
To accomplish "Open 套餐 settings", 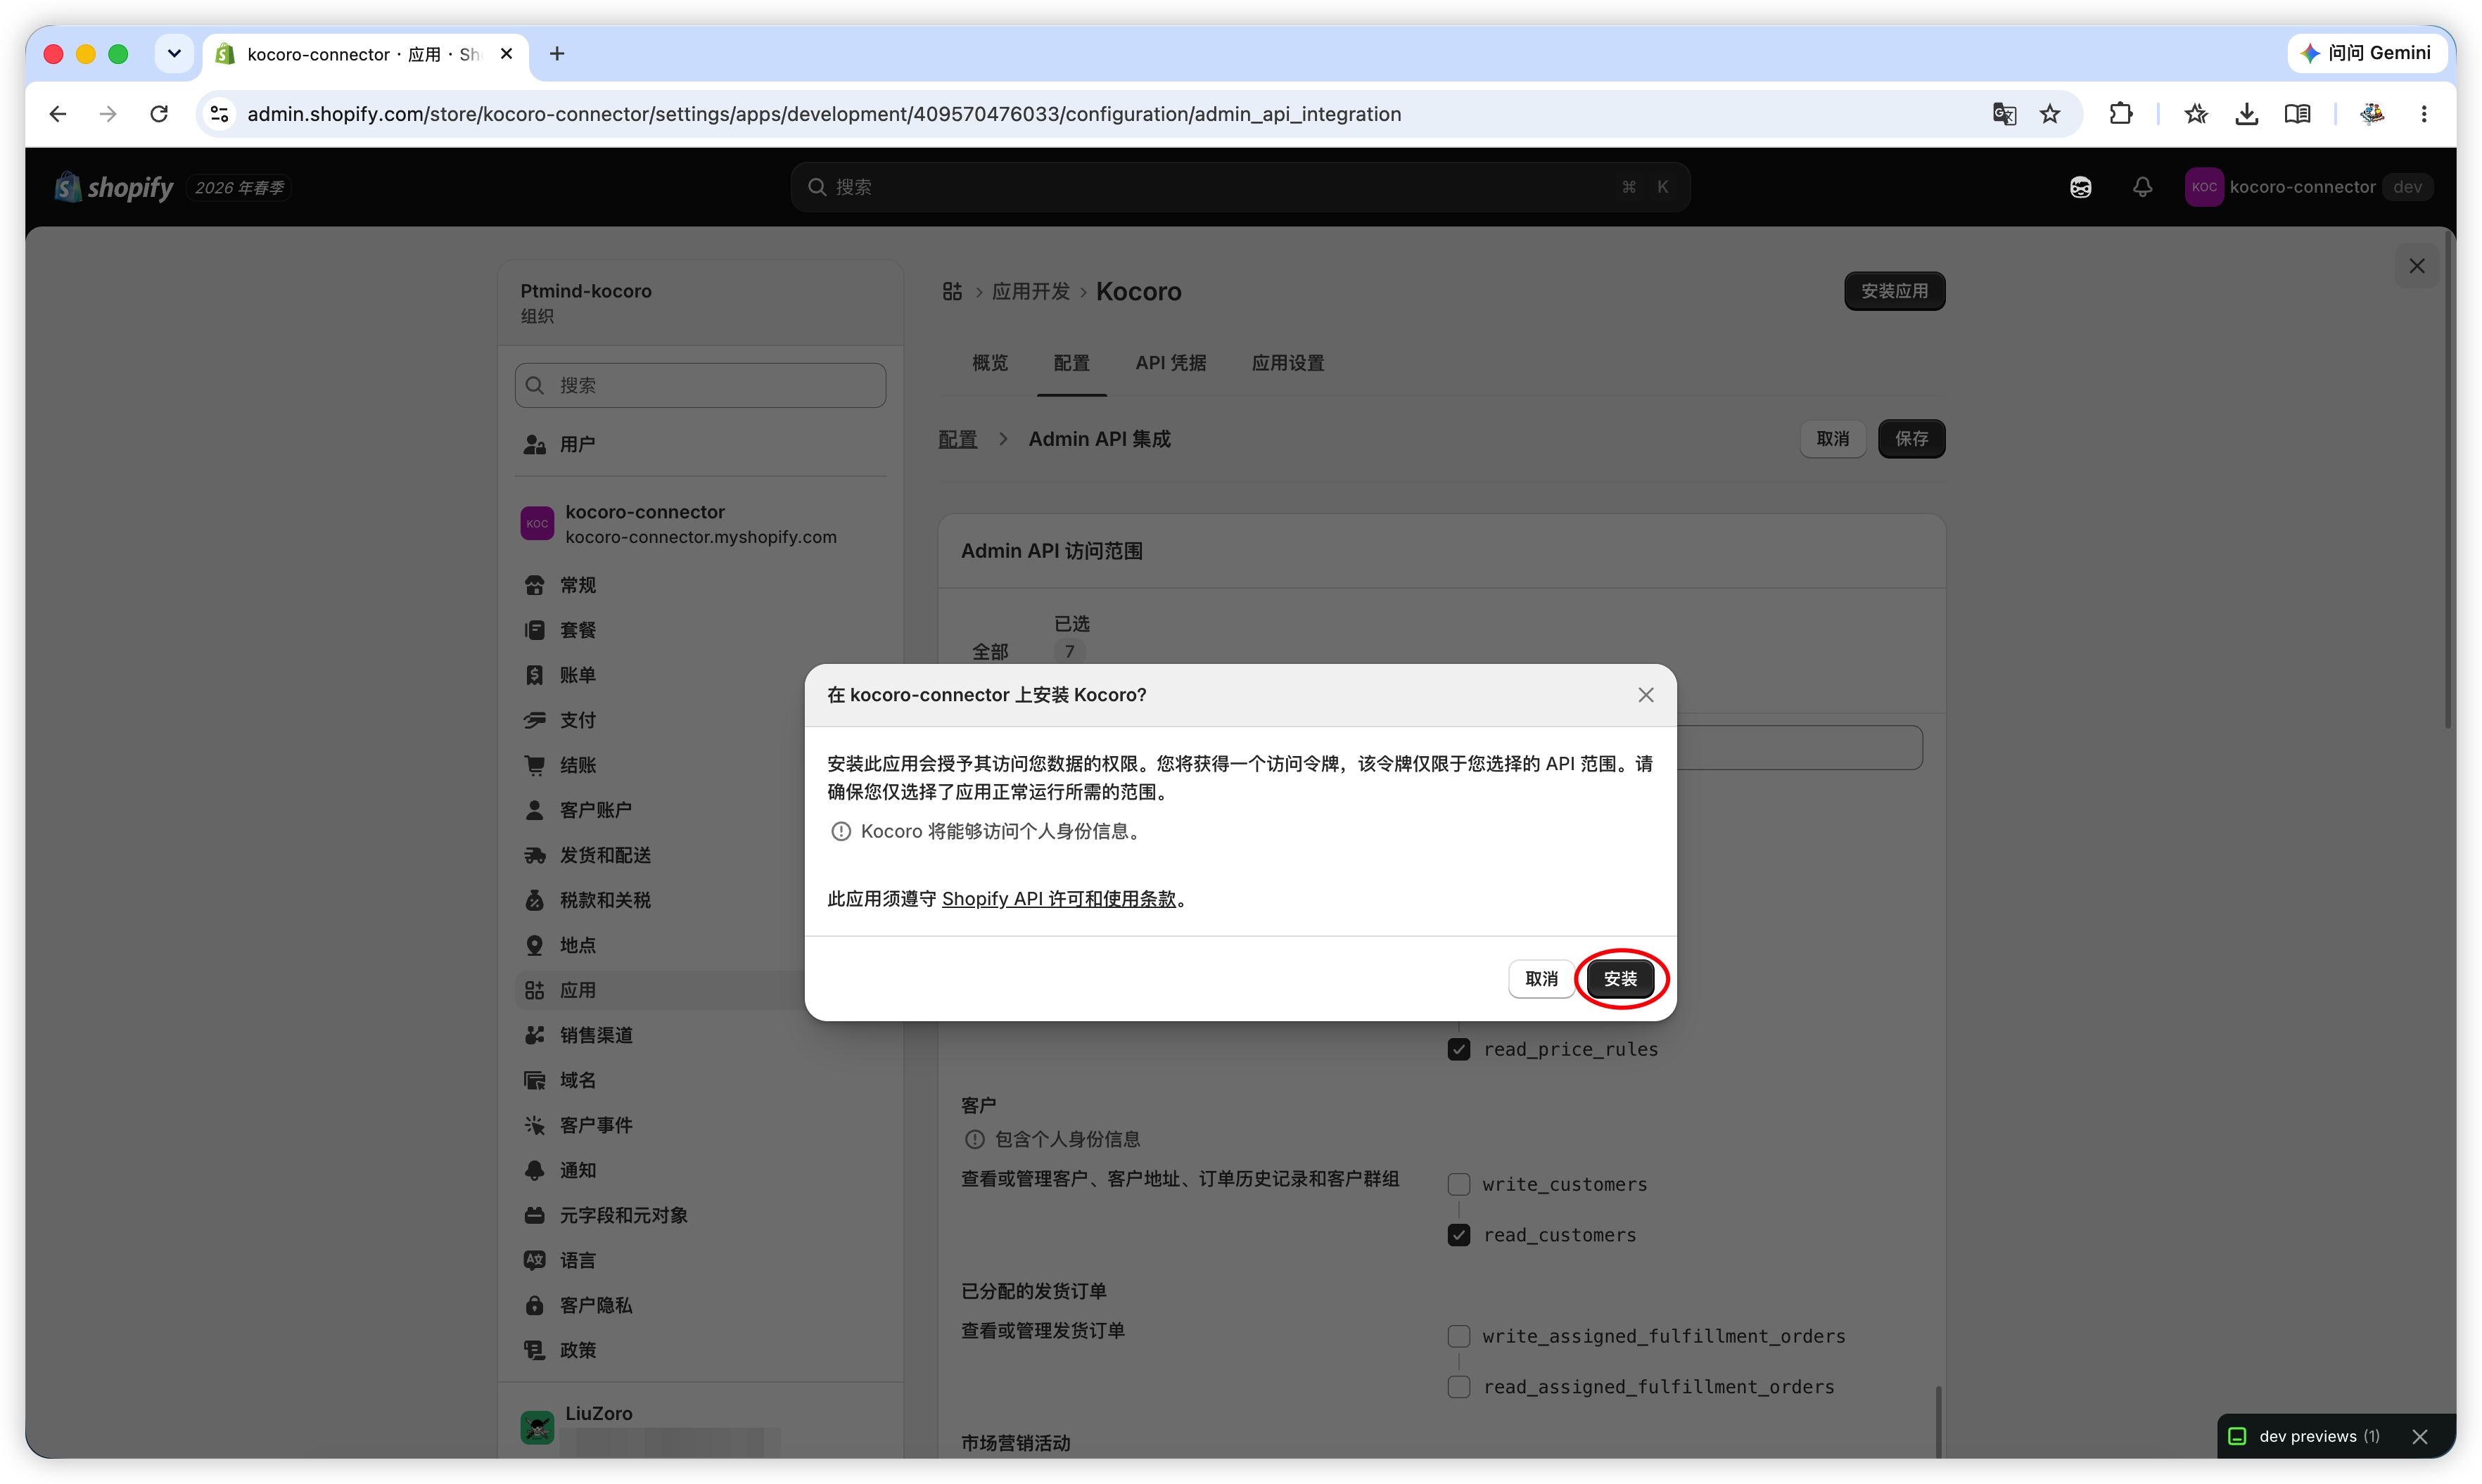I will coord(700,630).
